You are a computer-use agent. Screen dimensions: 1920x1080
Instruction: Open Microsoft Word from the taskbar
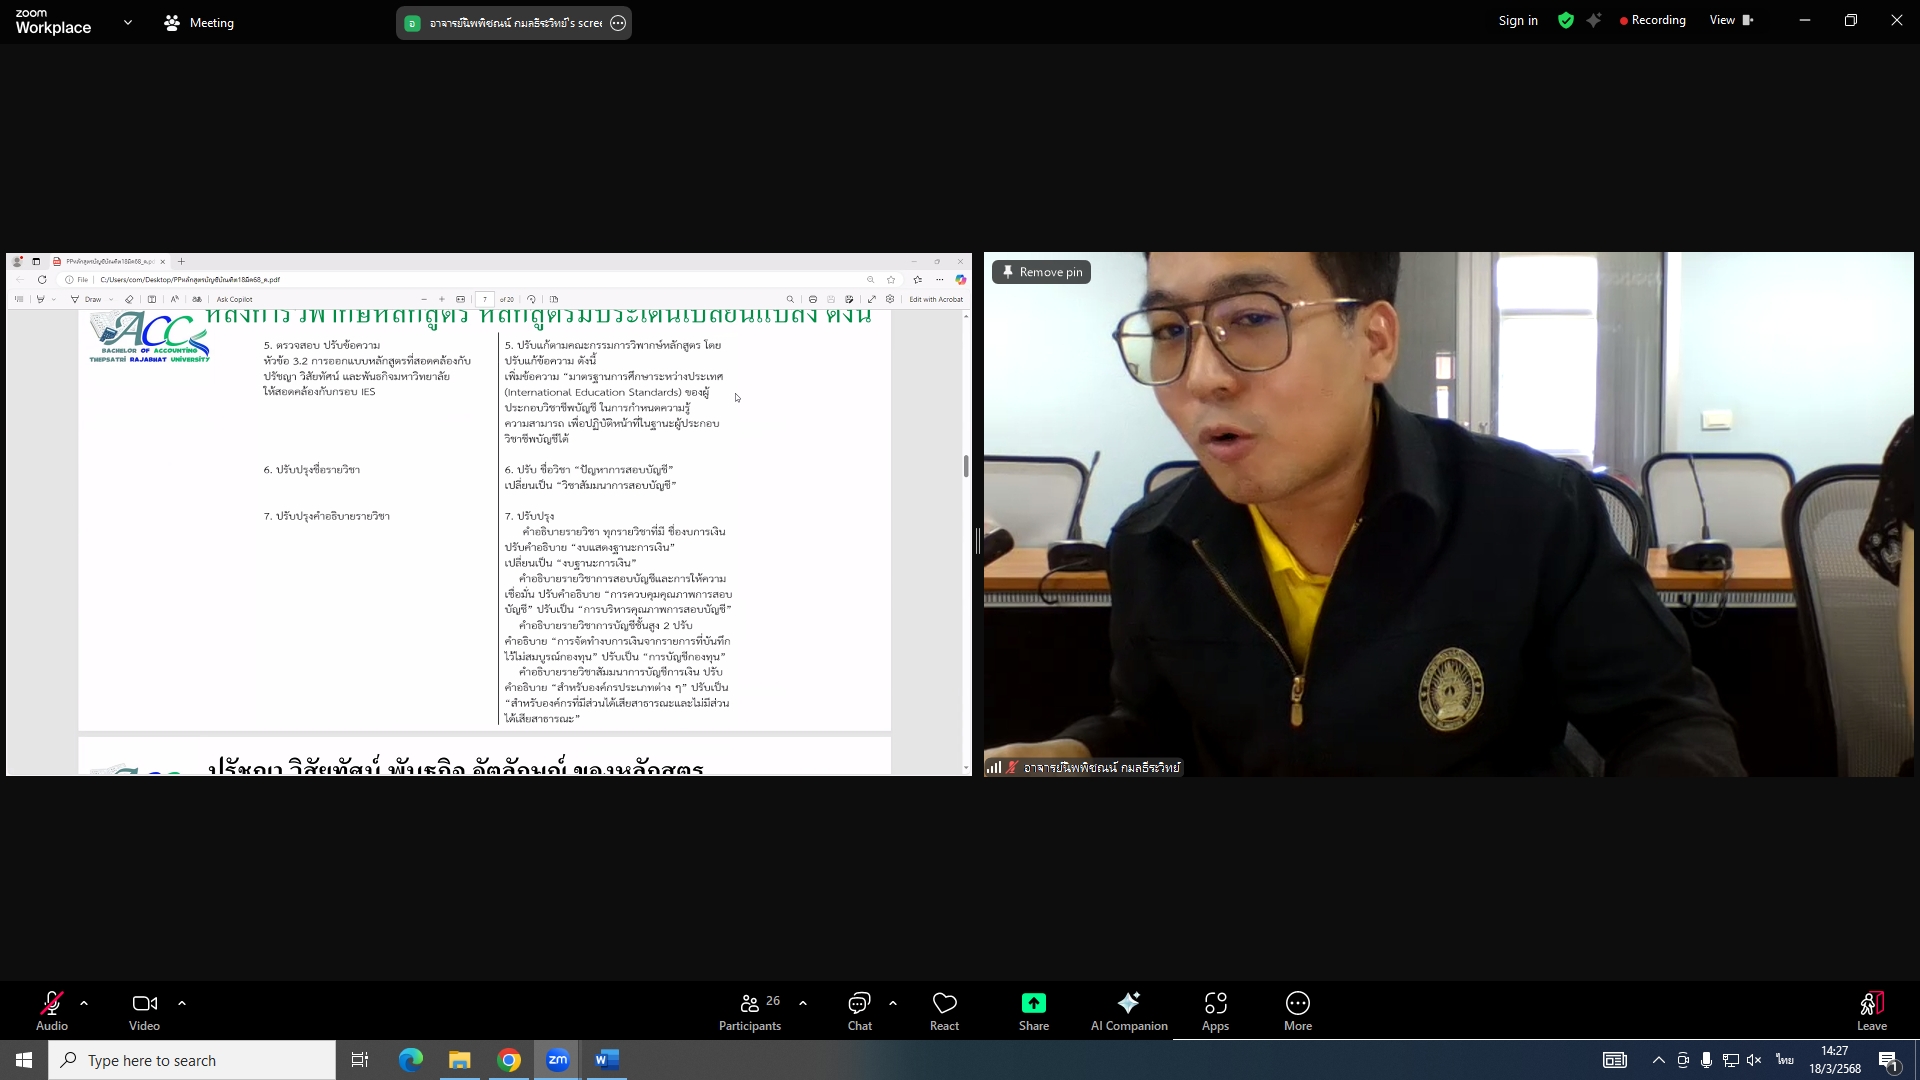point(607,1060)
